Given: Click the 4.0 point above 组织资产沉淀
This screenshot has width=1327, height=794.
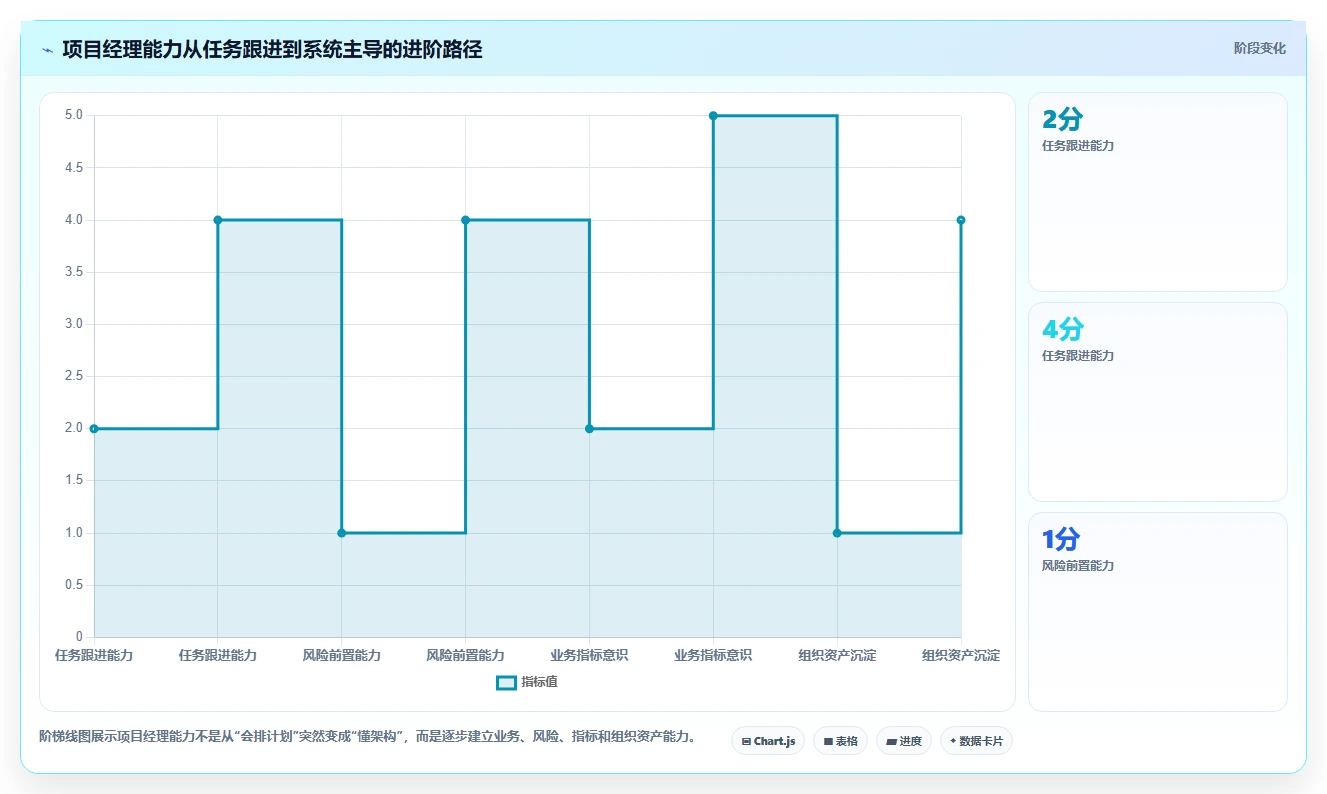Looking at the screenshot, I should click(961, 220).
